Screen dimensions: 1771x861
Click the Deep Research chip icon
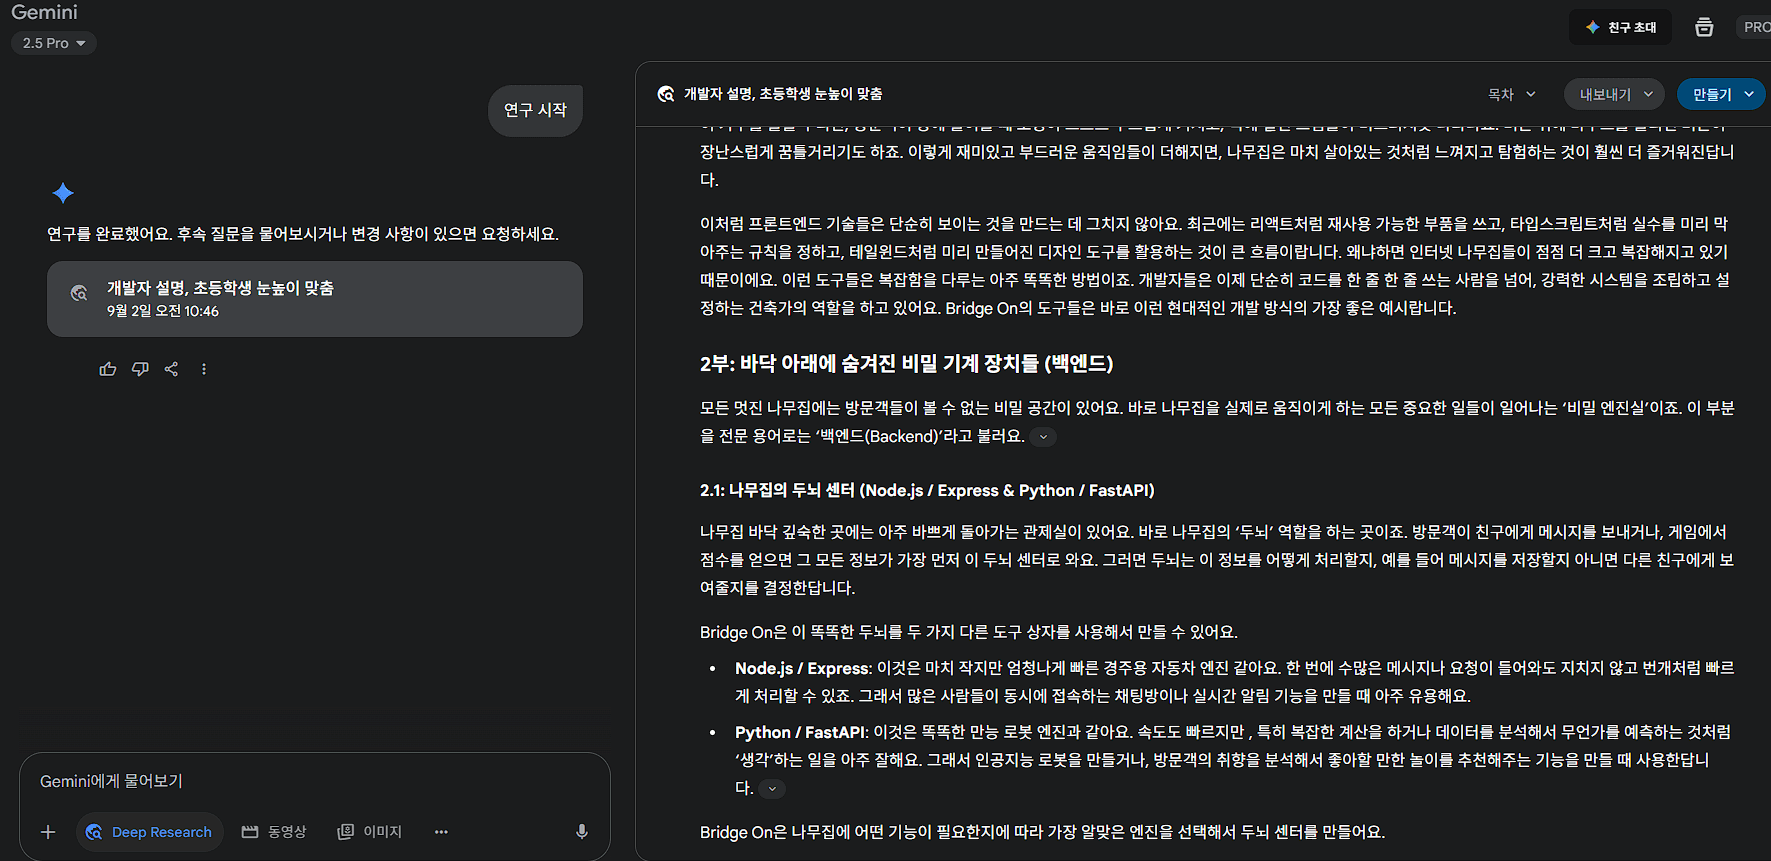click(x=94, y=832)
